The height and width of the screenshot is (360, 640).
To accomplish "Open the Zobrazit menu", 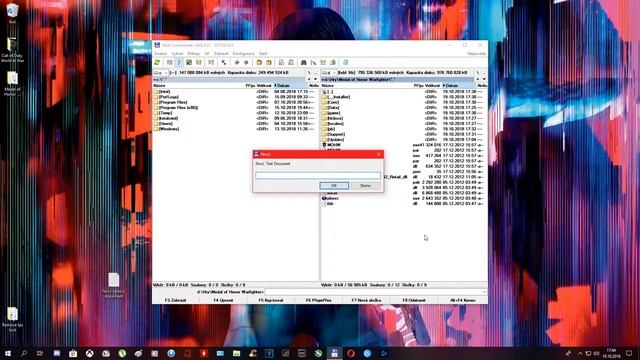I will (221, 53).
